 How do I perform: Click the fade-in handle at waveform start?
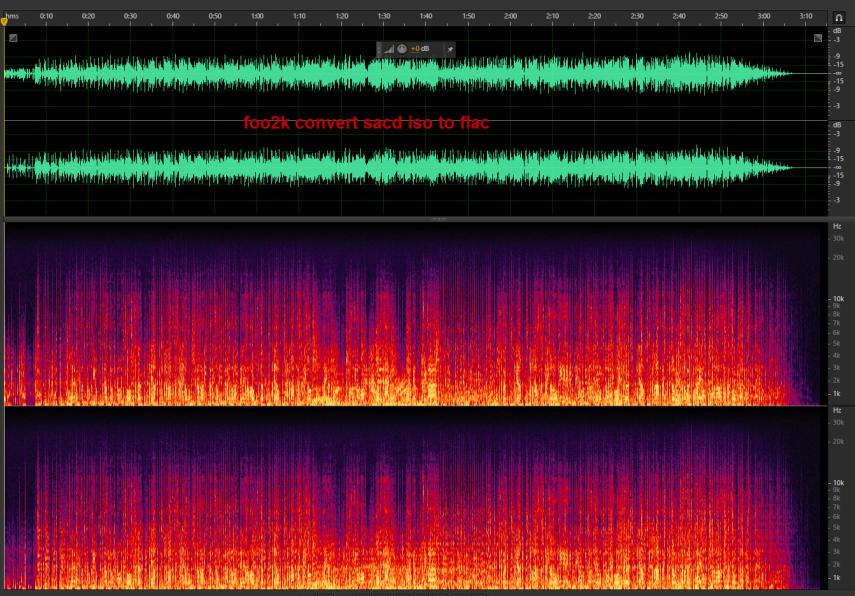(13, 38)
